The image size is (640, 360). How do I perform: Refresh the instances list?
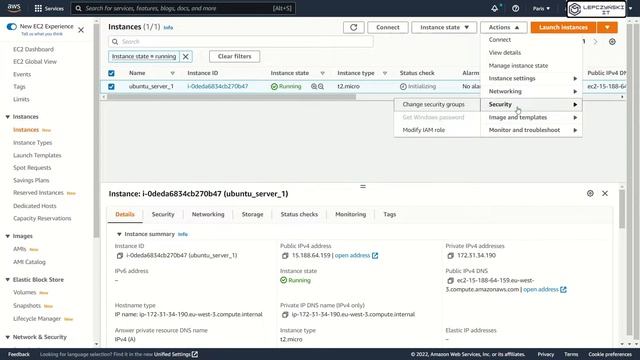[353, 27]
